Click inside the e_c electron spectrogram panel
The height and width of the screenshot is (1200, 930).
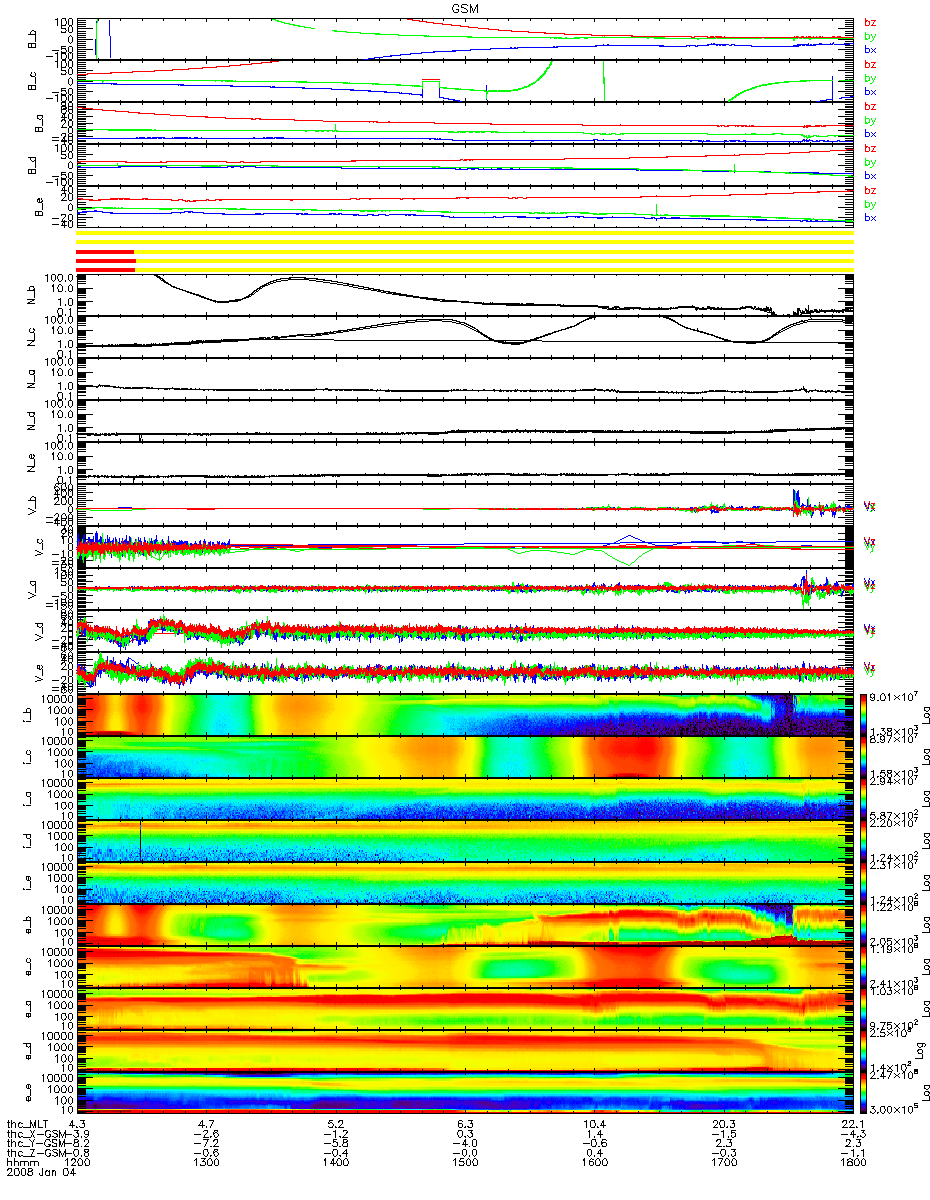[465, 968]
